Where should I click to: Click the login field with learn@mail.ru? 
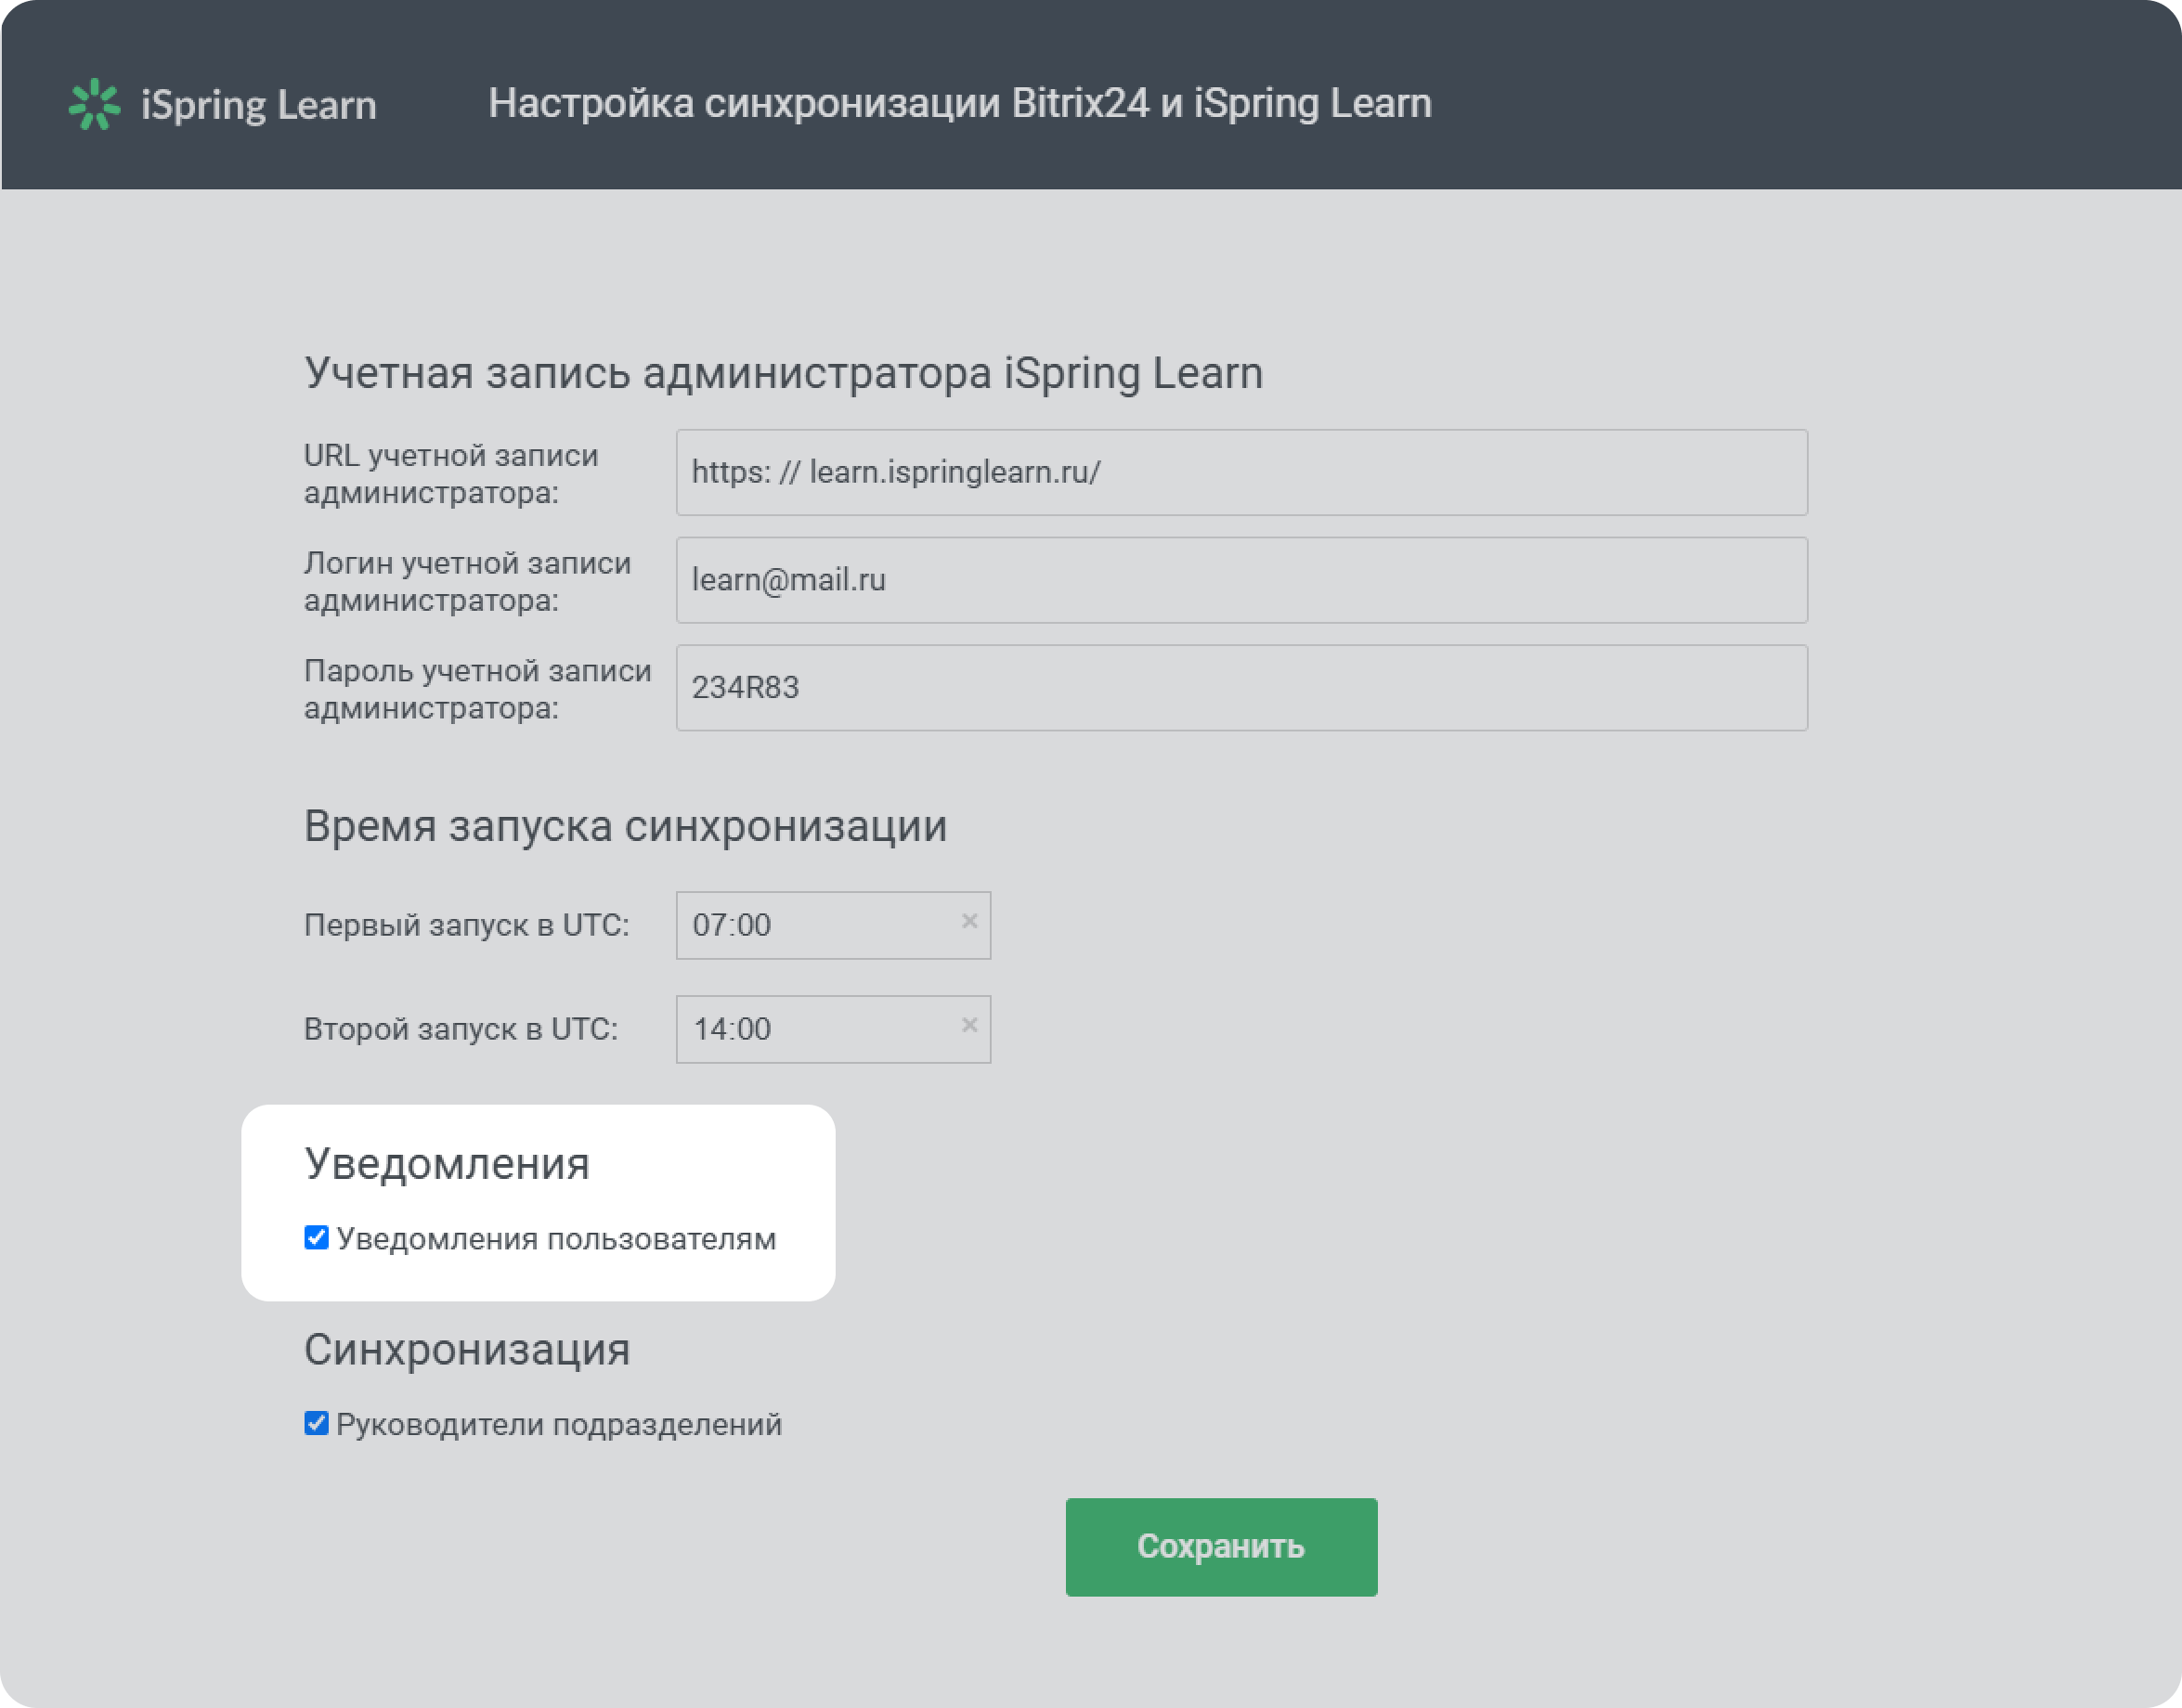[x=1241, y=580]
